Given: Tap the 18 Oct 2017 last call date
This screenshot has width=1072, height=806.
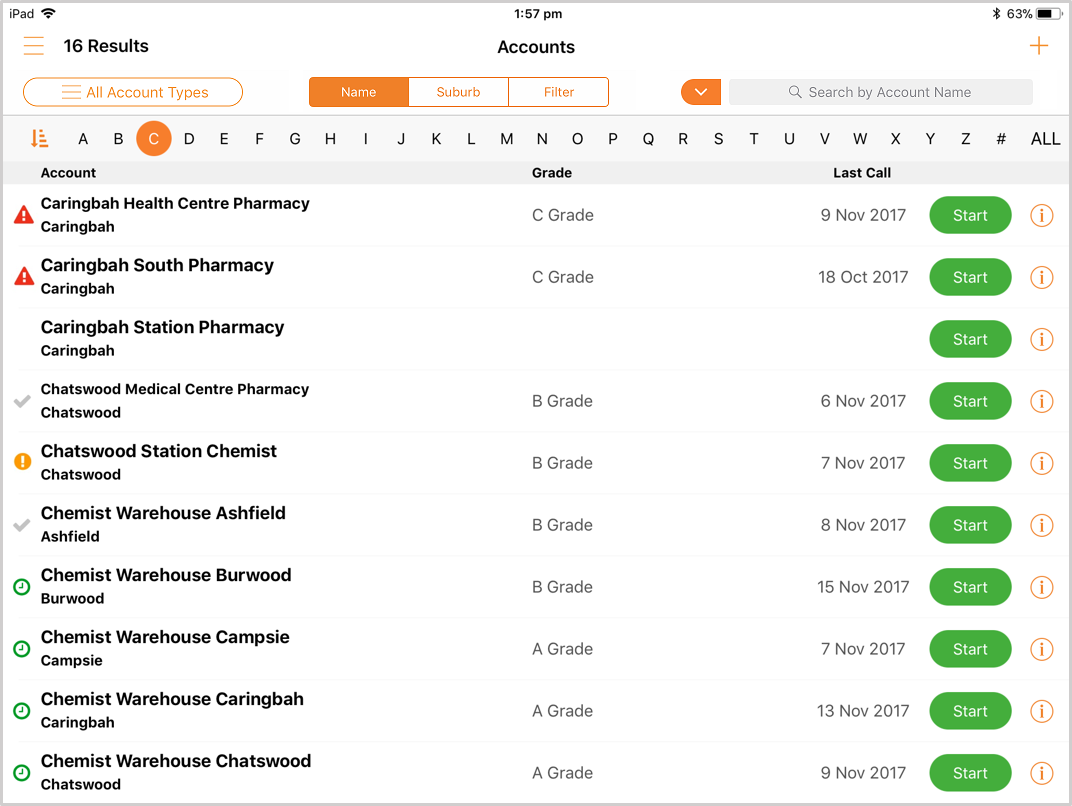Looking at the screenshot, I should coord(863,278).
